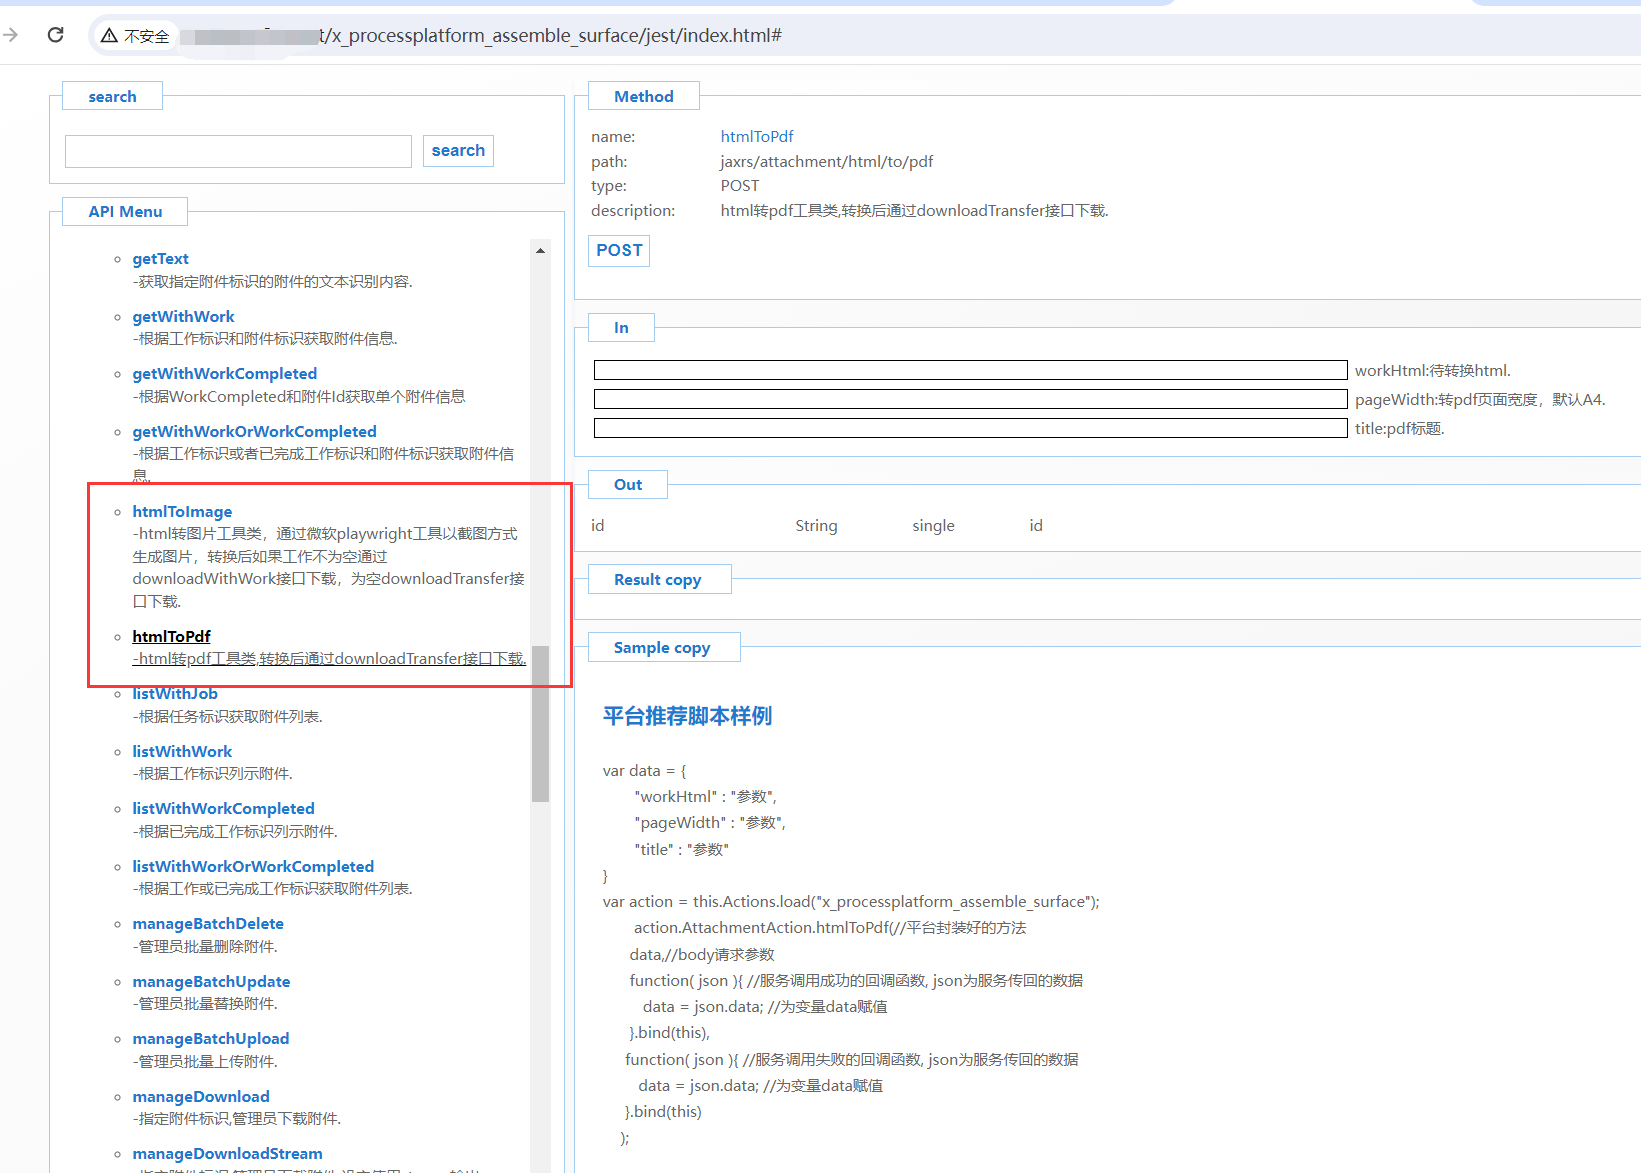1641x1173 pixels.
Task: Click the browser address bar URL
Action: 550,36
